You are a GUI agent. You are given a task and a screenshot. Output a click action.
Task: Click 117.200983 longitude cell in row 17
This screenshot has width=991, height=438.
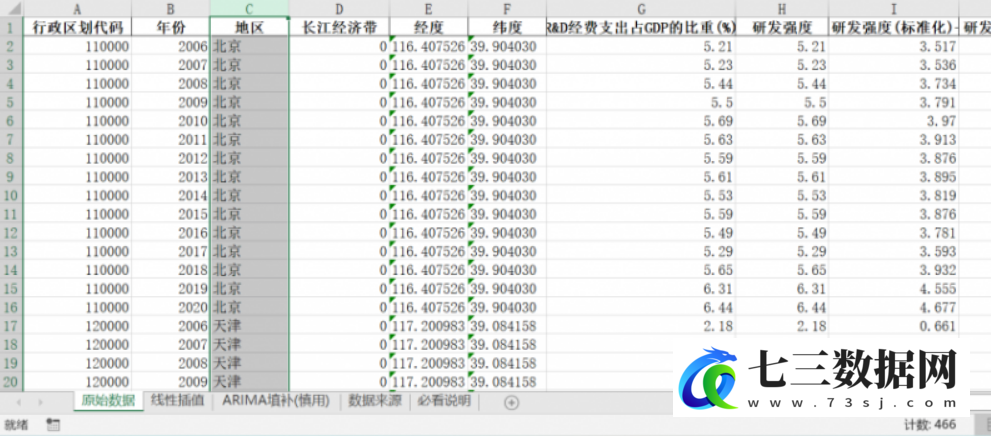pos(429,326)
